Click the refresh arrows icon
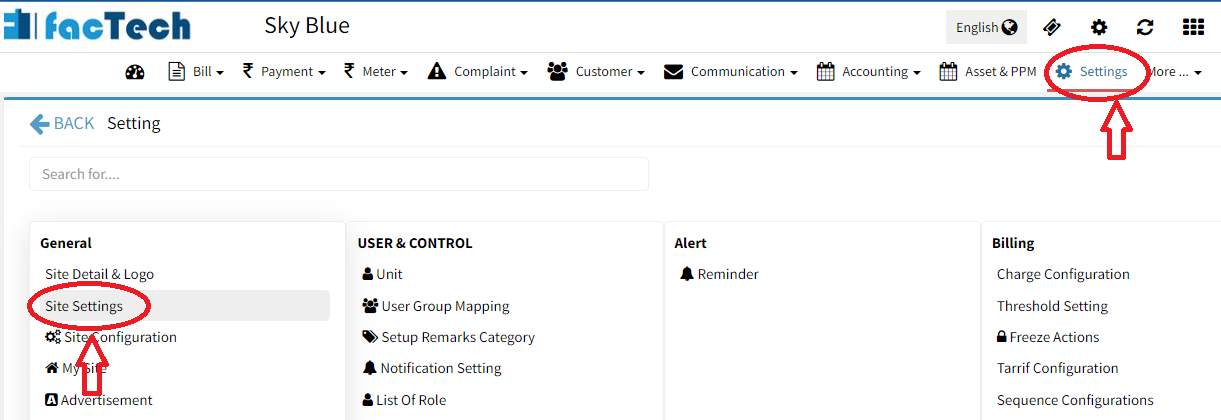Viewport: 1221px width, 420px height. click(x=1145, y=28)
